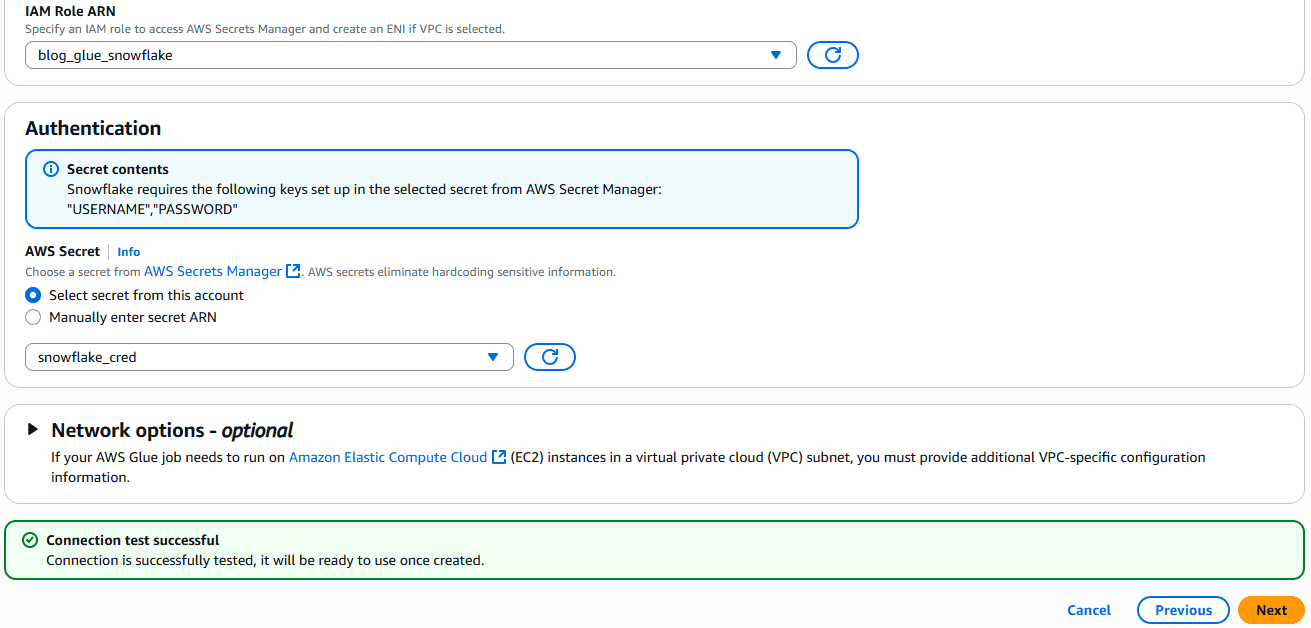The width and height of the screenshot is (1311, 628).
Task: Click the info icon beside Secret contents
Action: coord(51,169)
